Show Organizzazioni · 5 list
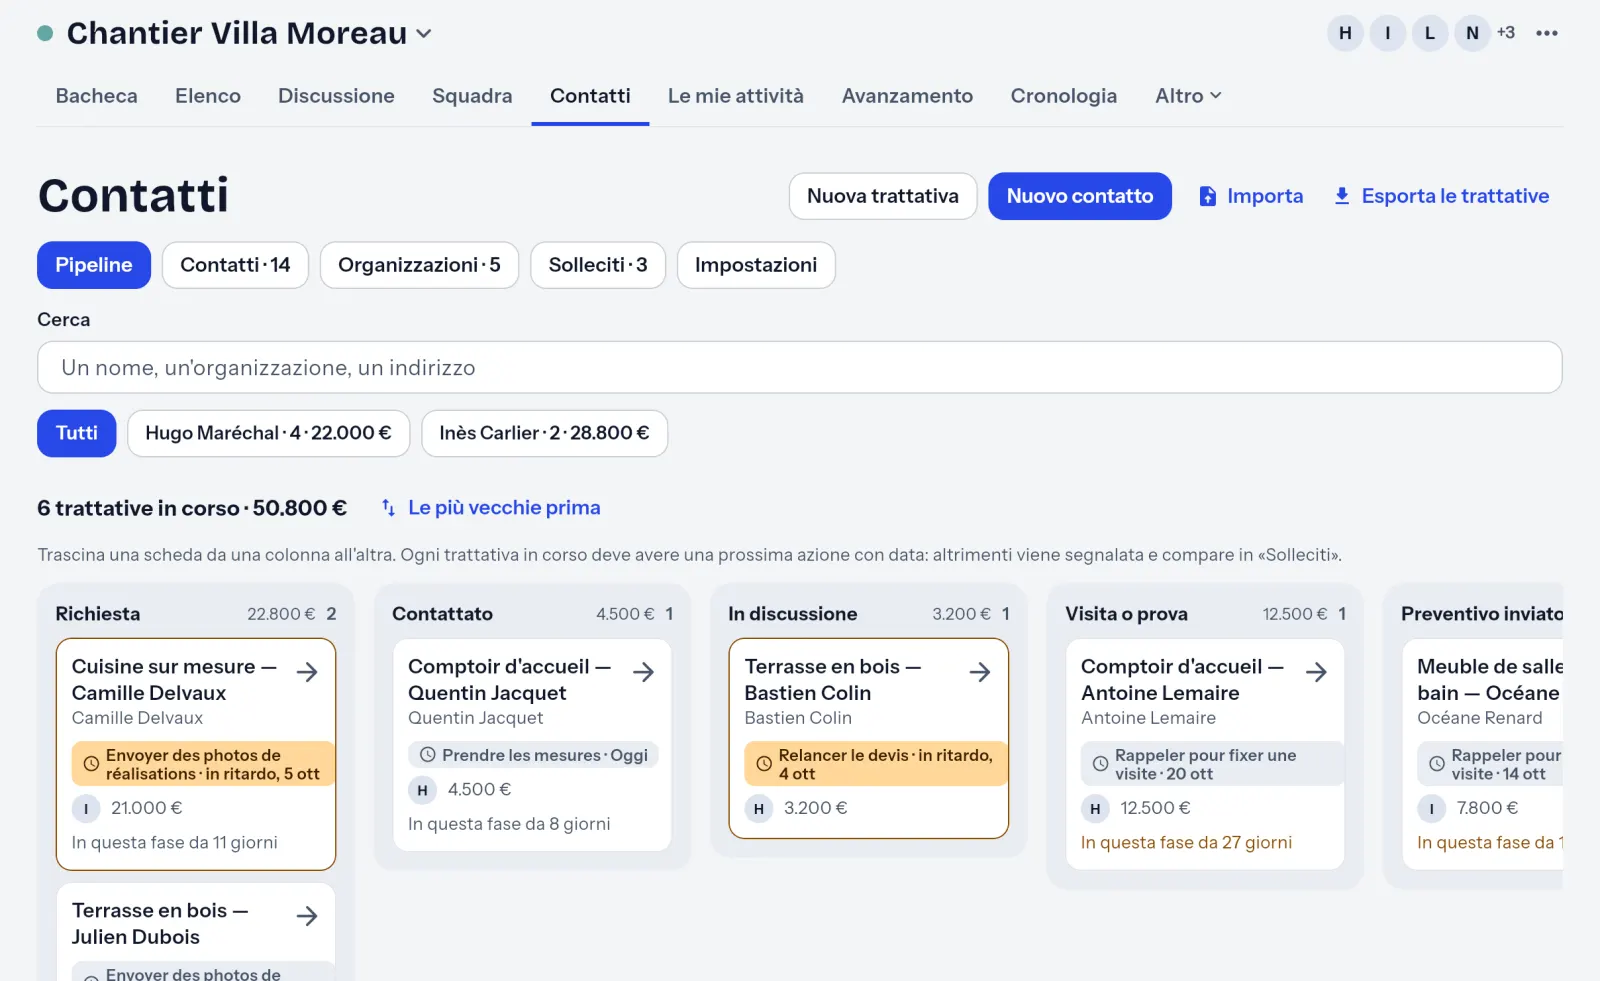This screenshot has height=981, width=1600. click(x=419, y=265)
